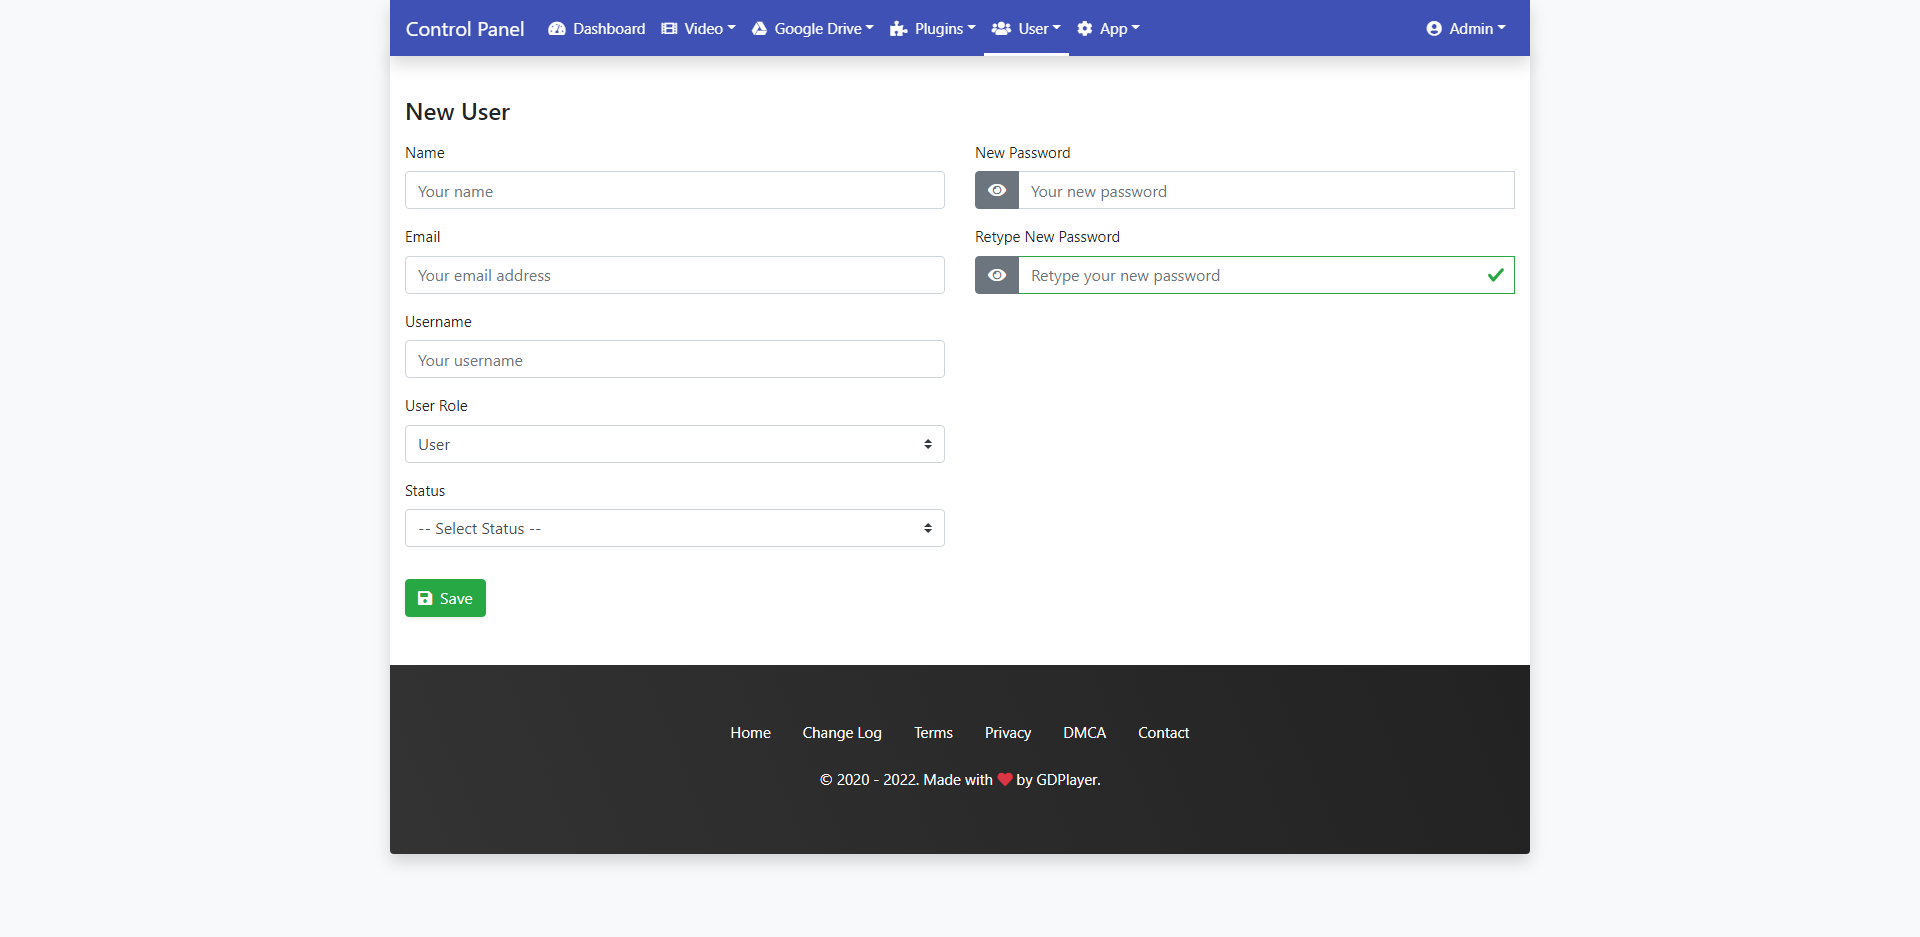Viewport: 1920px width, 937px height.
Task: Expand the Google Drive menu
Action: pyautogui.click(x=812, y=29)
